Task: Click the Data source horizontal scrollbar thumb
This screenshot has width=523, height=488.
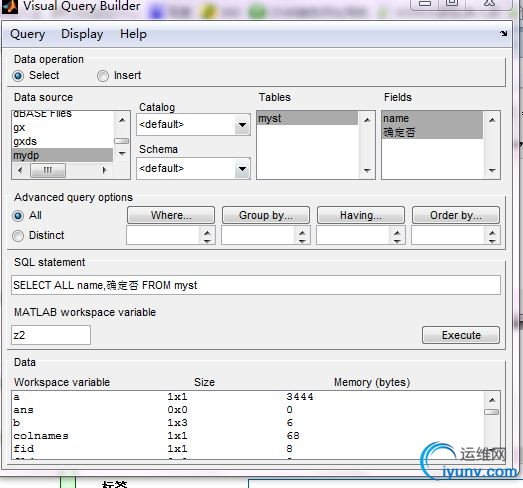Action: [48, 170]
